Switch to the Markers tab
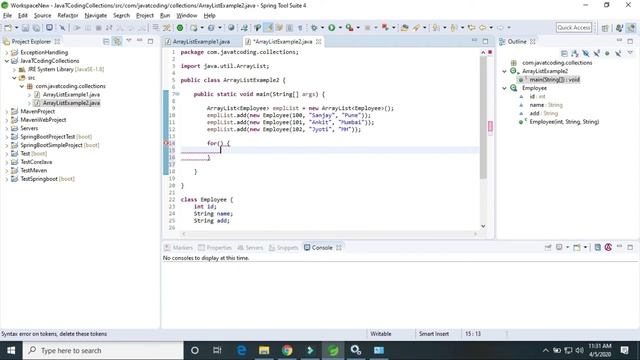 click(178, 248)
